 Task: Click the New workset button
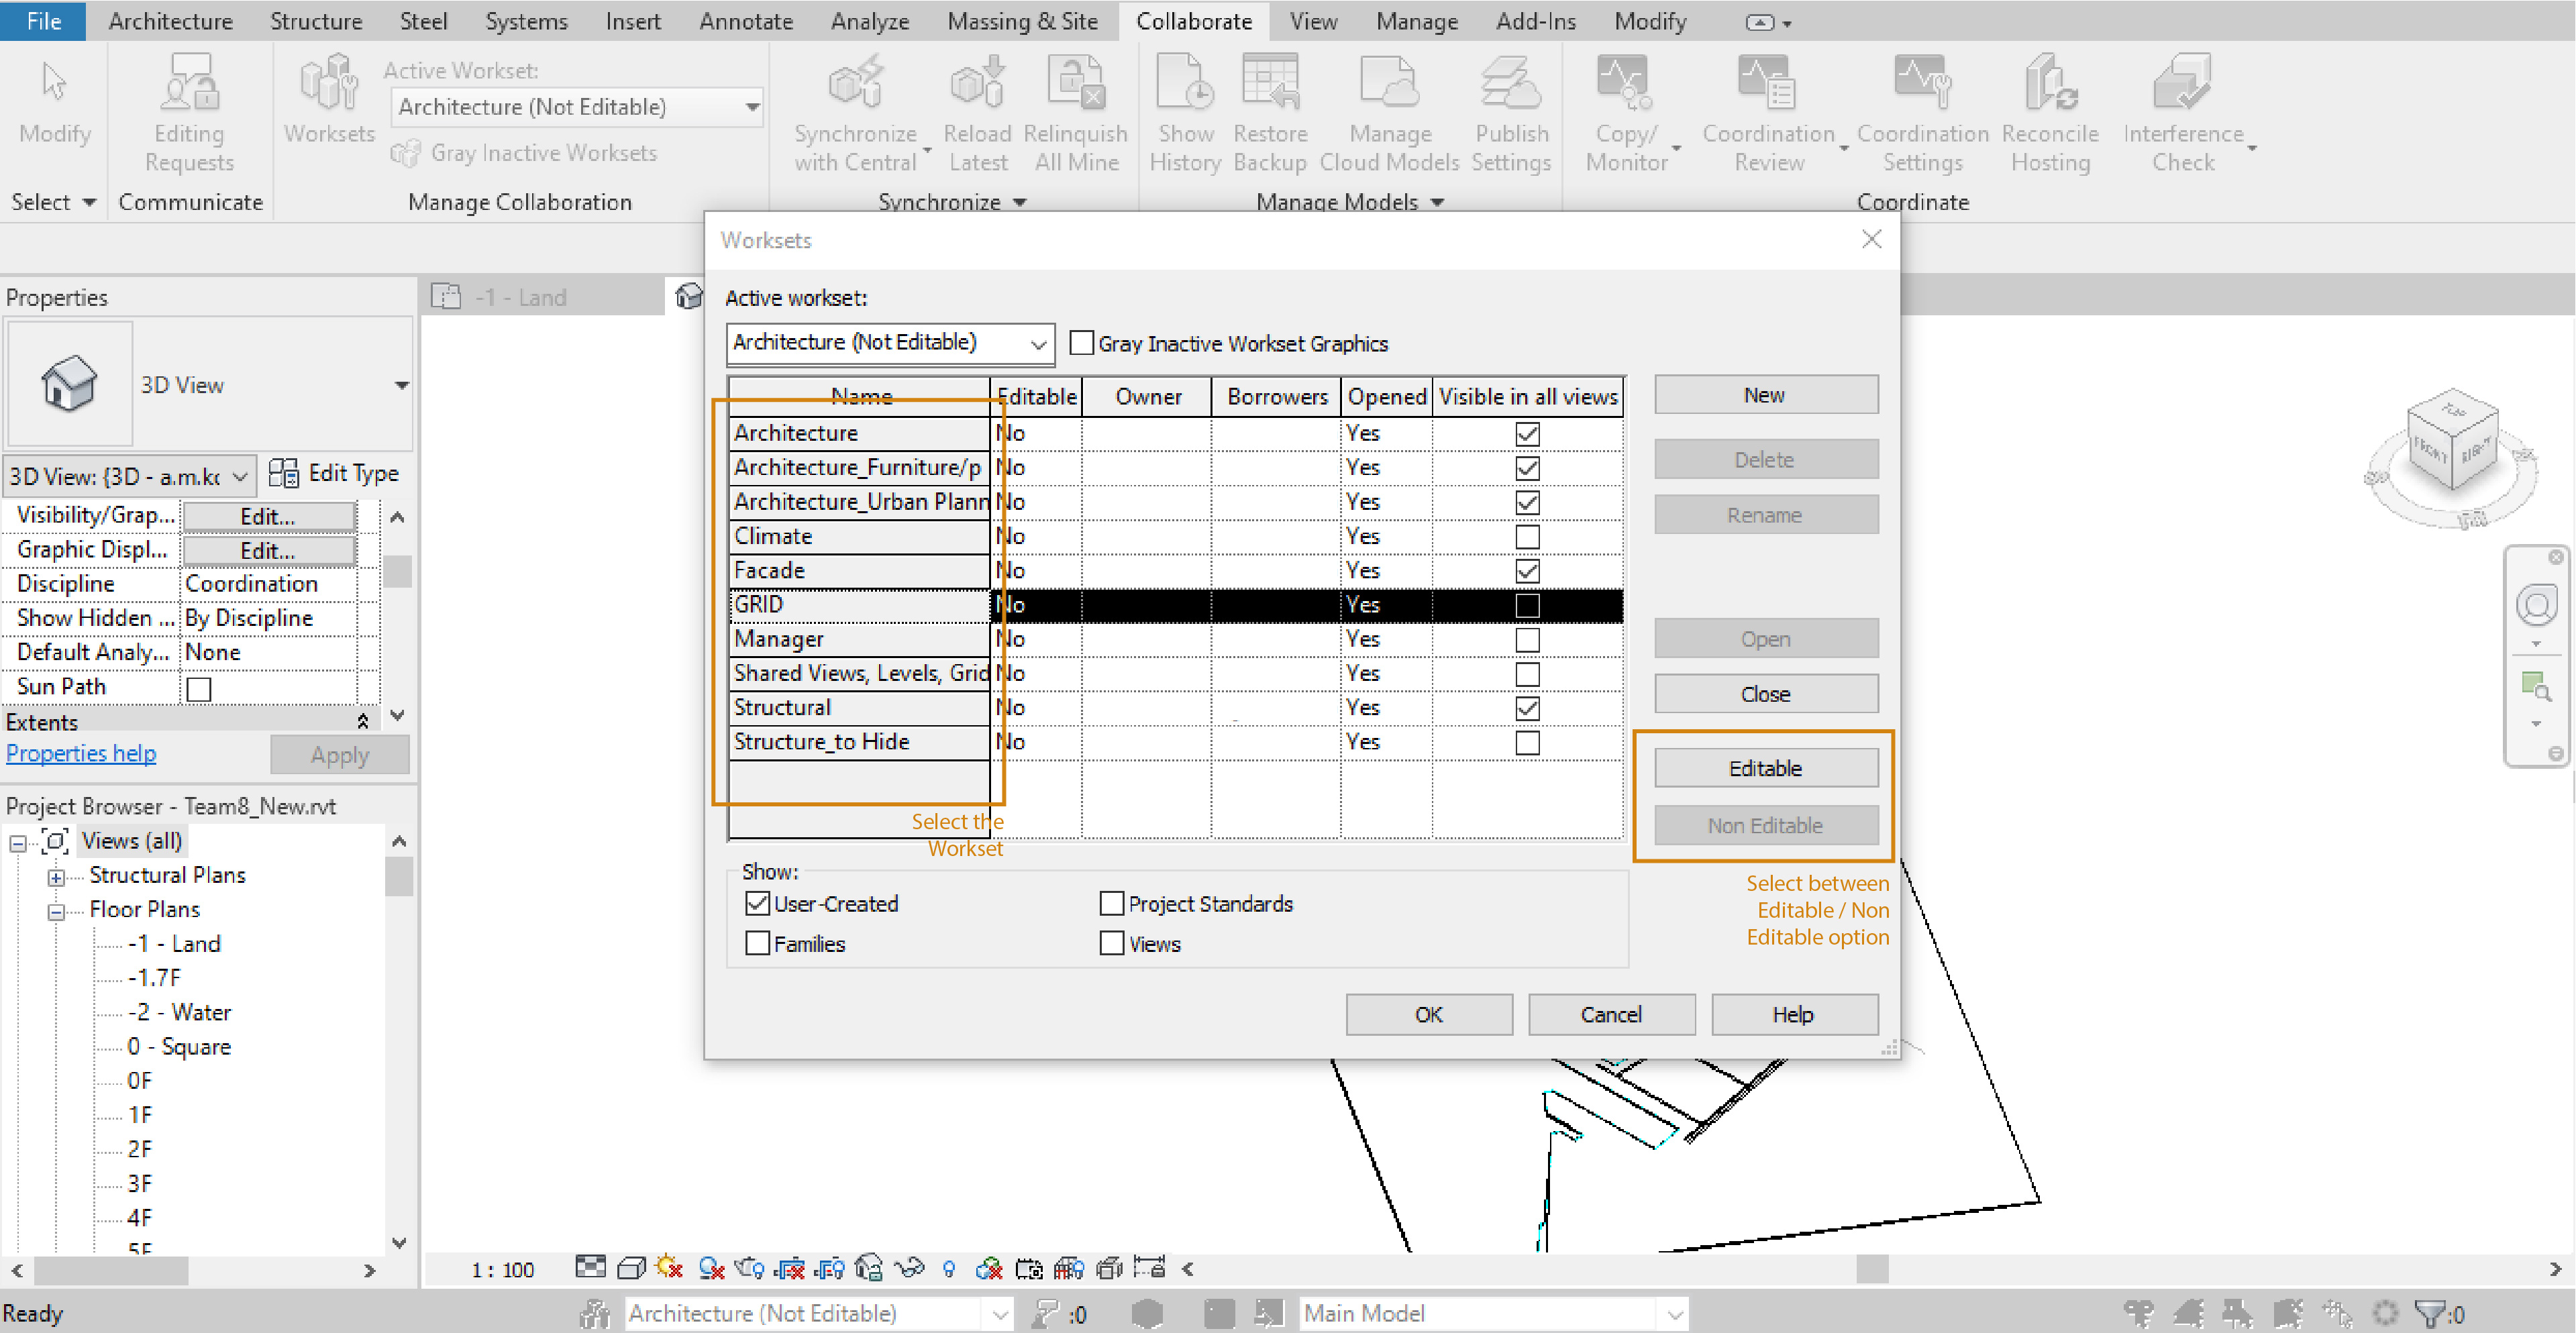1765,394
